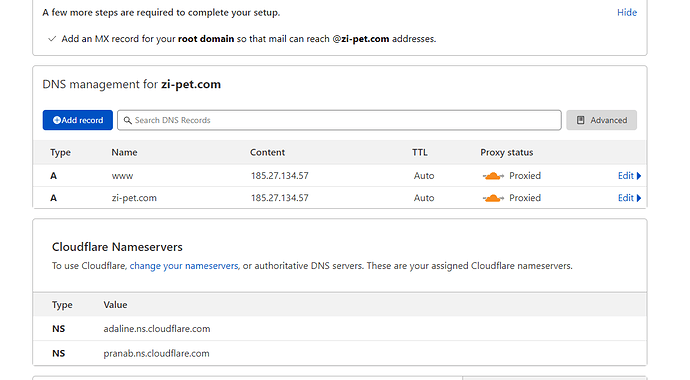
Task: Click NS type in pranab row
Action: pyautogui.click(x=58, y=353)
